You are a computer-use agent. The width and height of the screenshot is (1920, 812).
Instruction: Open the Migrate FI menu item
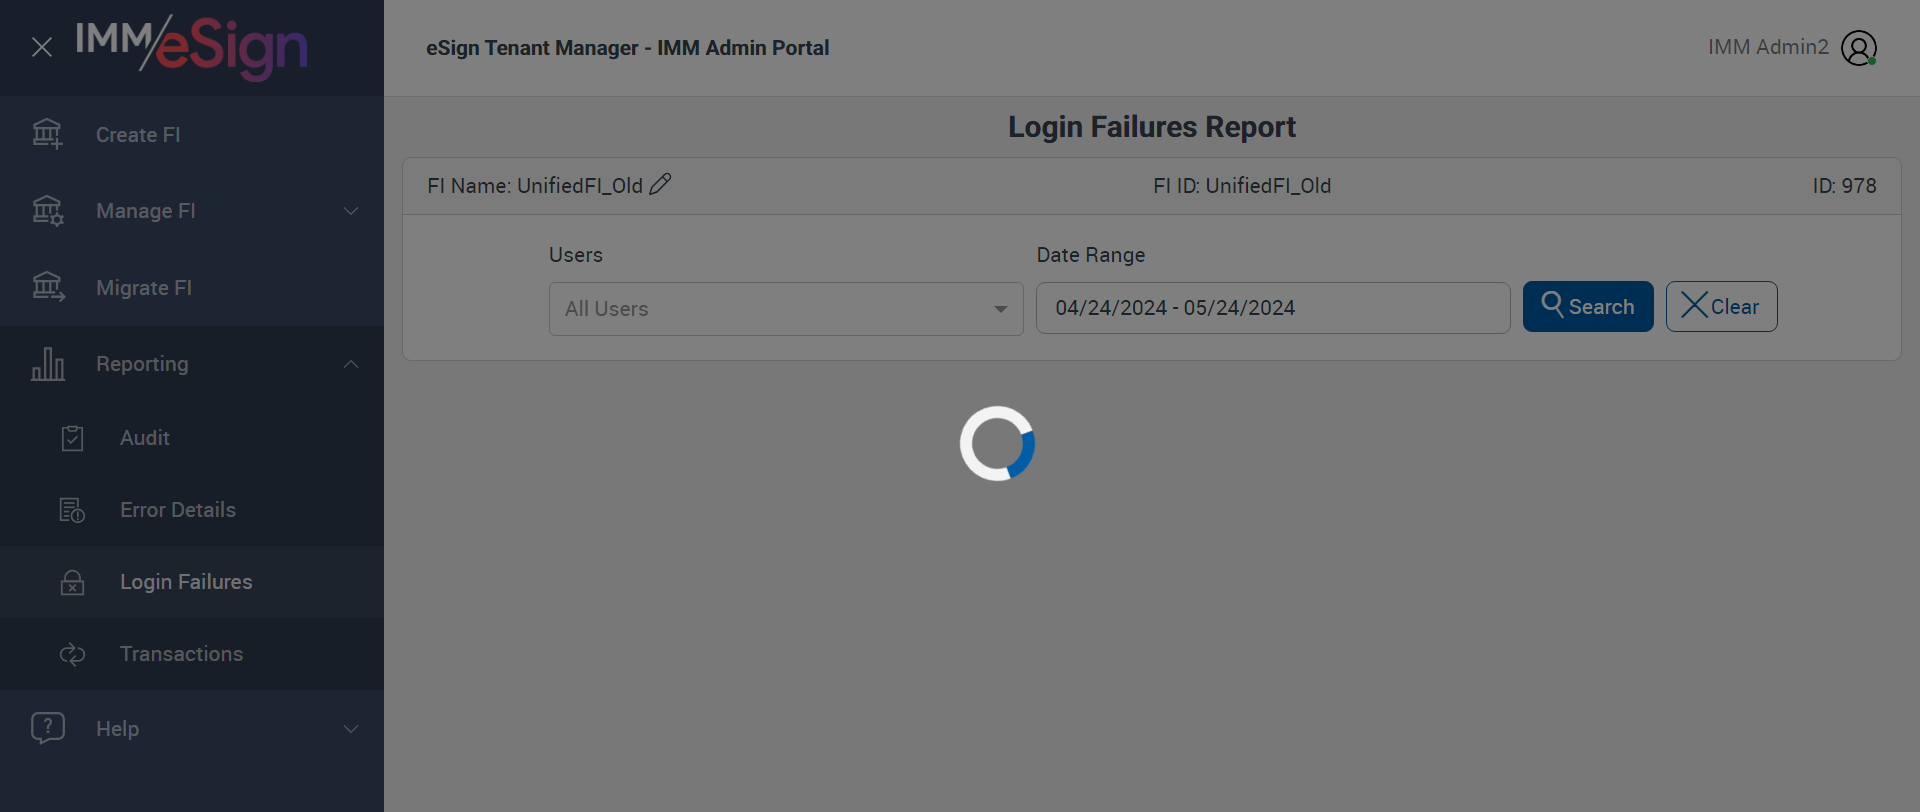144,288
